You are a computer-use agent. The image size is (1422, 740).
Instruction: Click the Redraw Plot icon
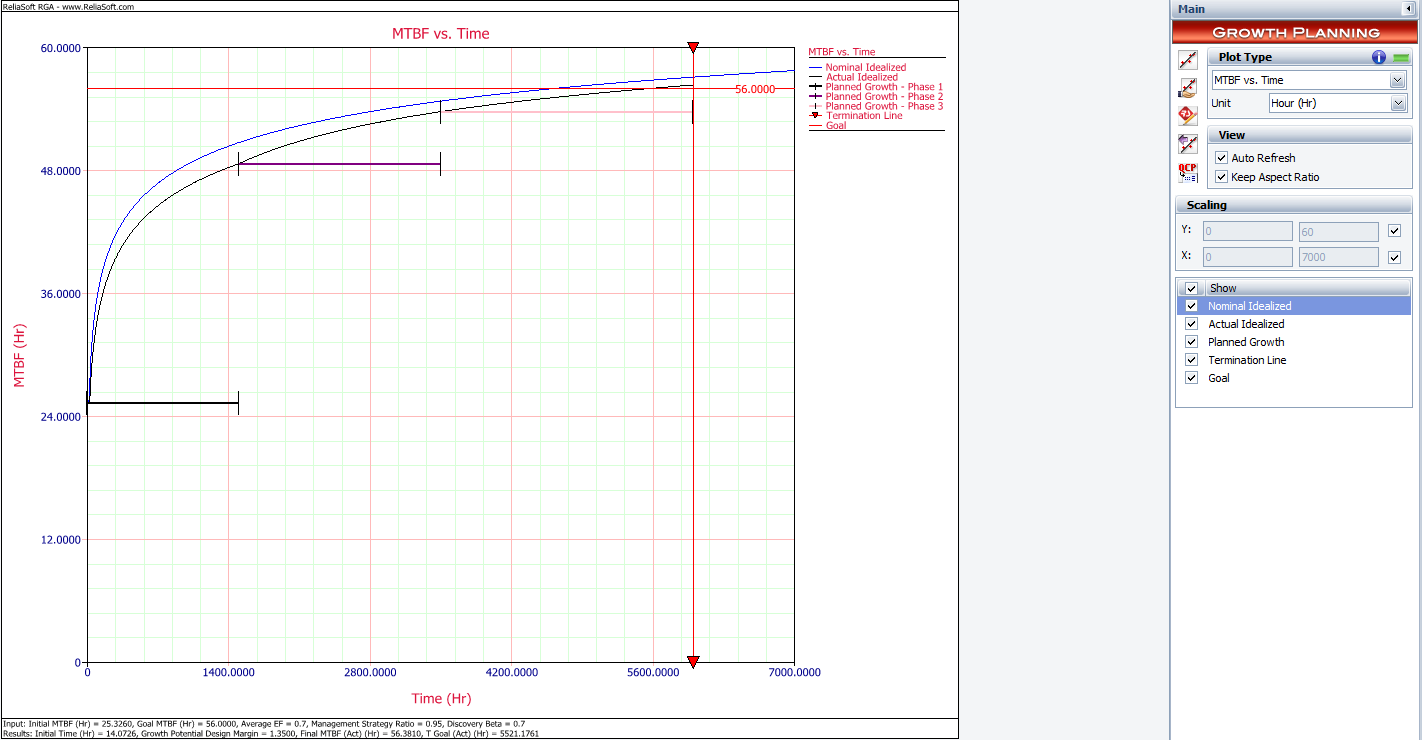coord(1188,60)
